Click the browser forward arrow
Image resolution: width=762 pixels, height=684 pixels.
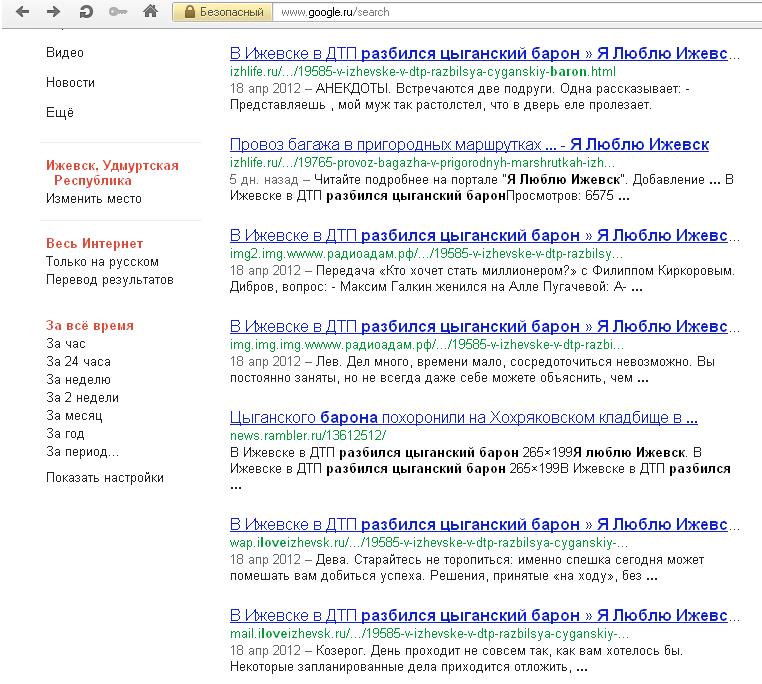point(53,12)
